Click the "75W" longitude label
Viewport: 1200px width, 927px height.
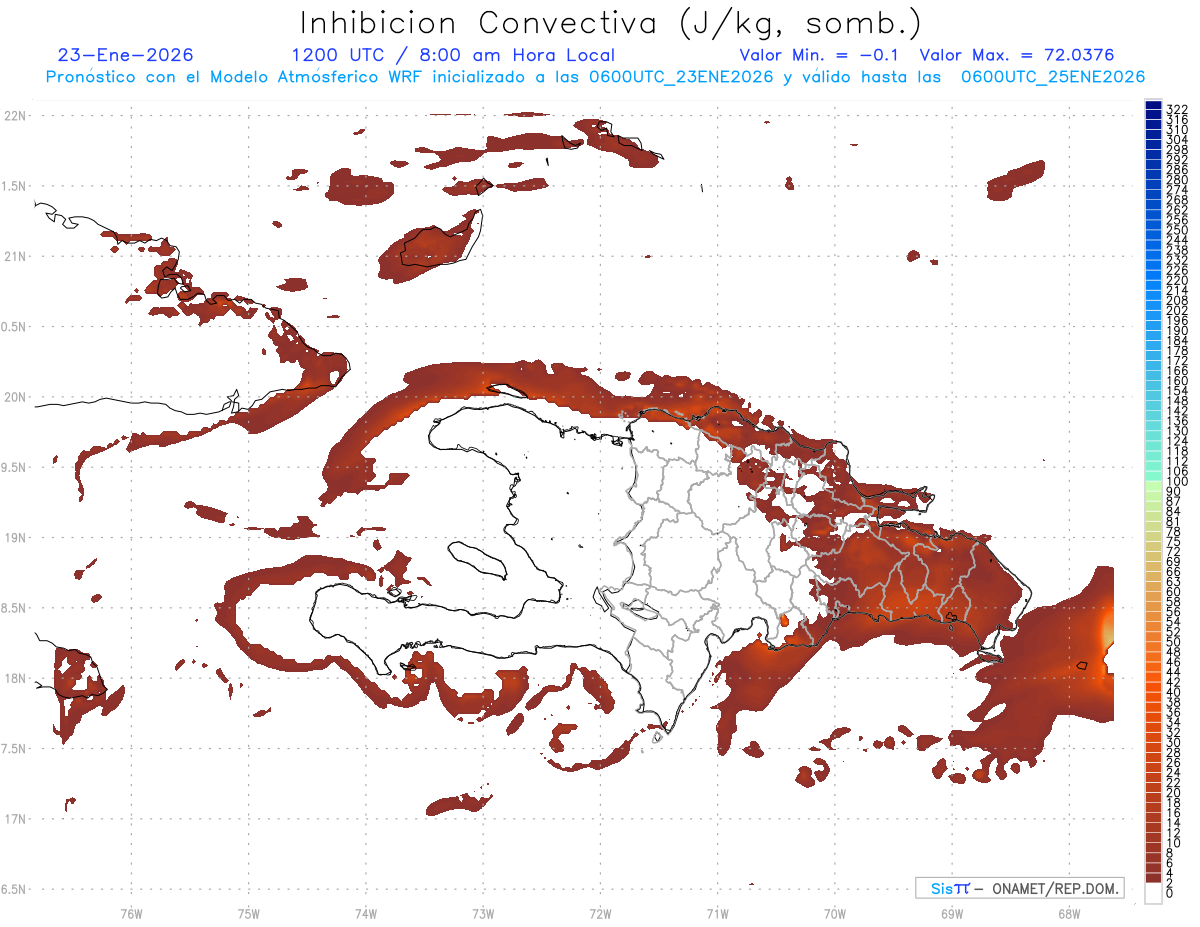click(x=248, y=913)
